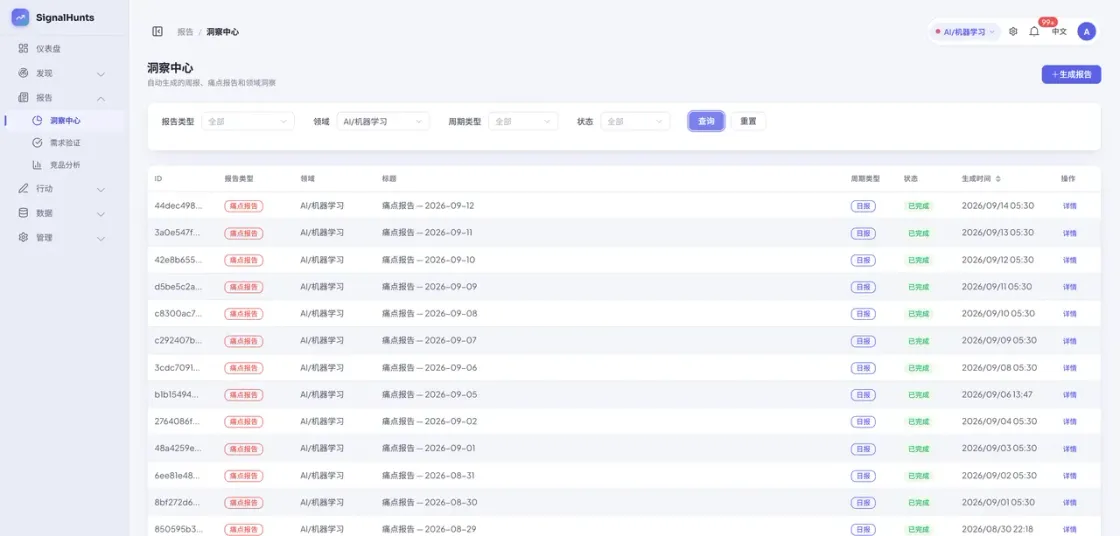Screen dimensions: 1120x536
Task: Expand the 数据 sidebar menu chevron
Action: pos(101,214)
